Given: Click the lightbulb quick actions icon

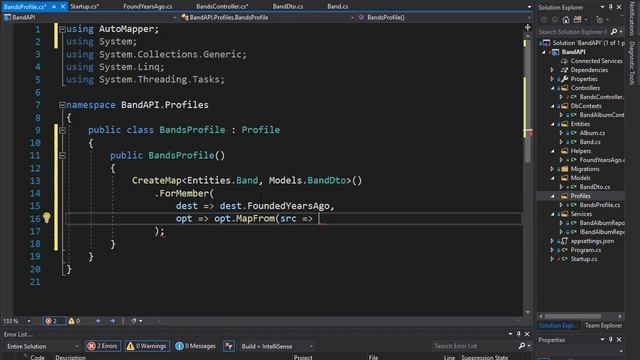Looking at the screenshot, I should coord(47,218).
